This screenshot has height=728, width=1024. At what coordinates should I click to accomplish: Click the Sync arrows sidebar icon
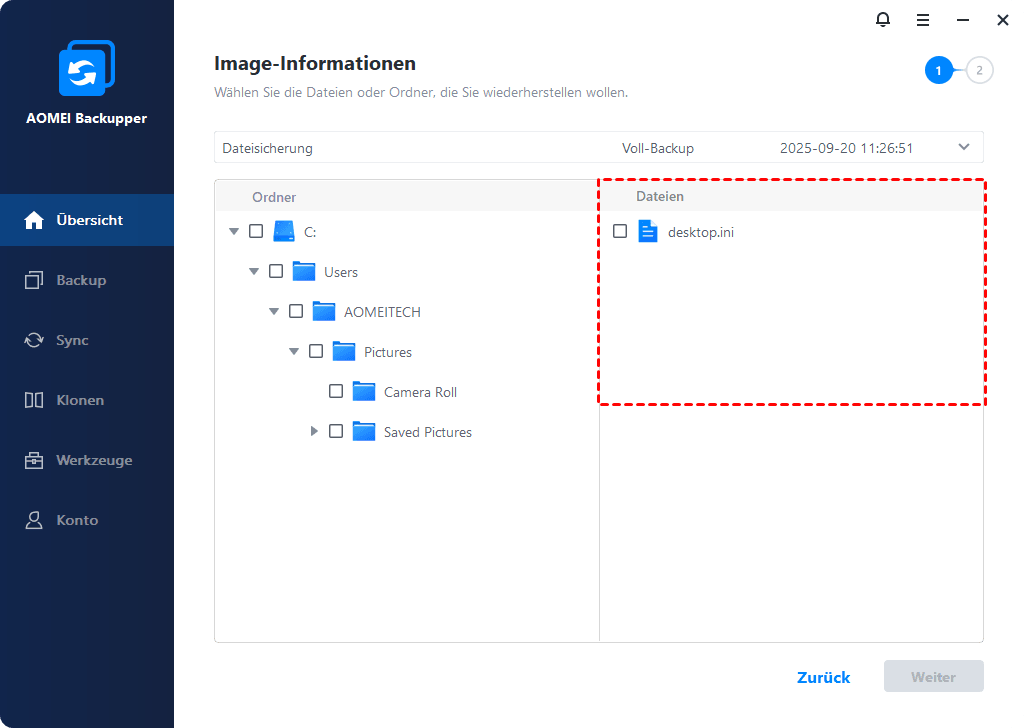click(34, 340)
